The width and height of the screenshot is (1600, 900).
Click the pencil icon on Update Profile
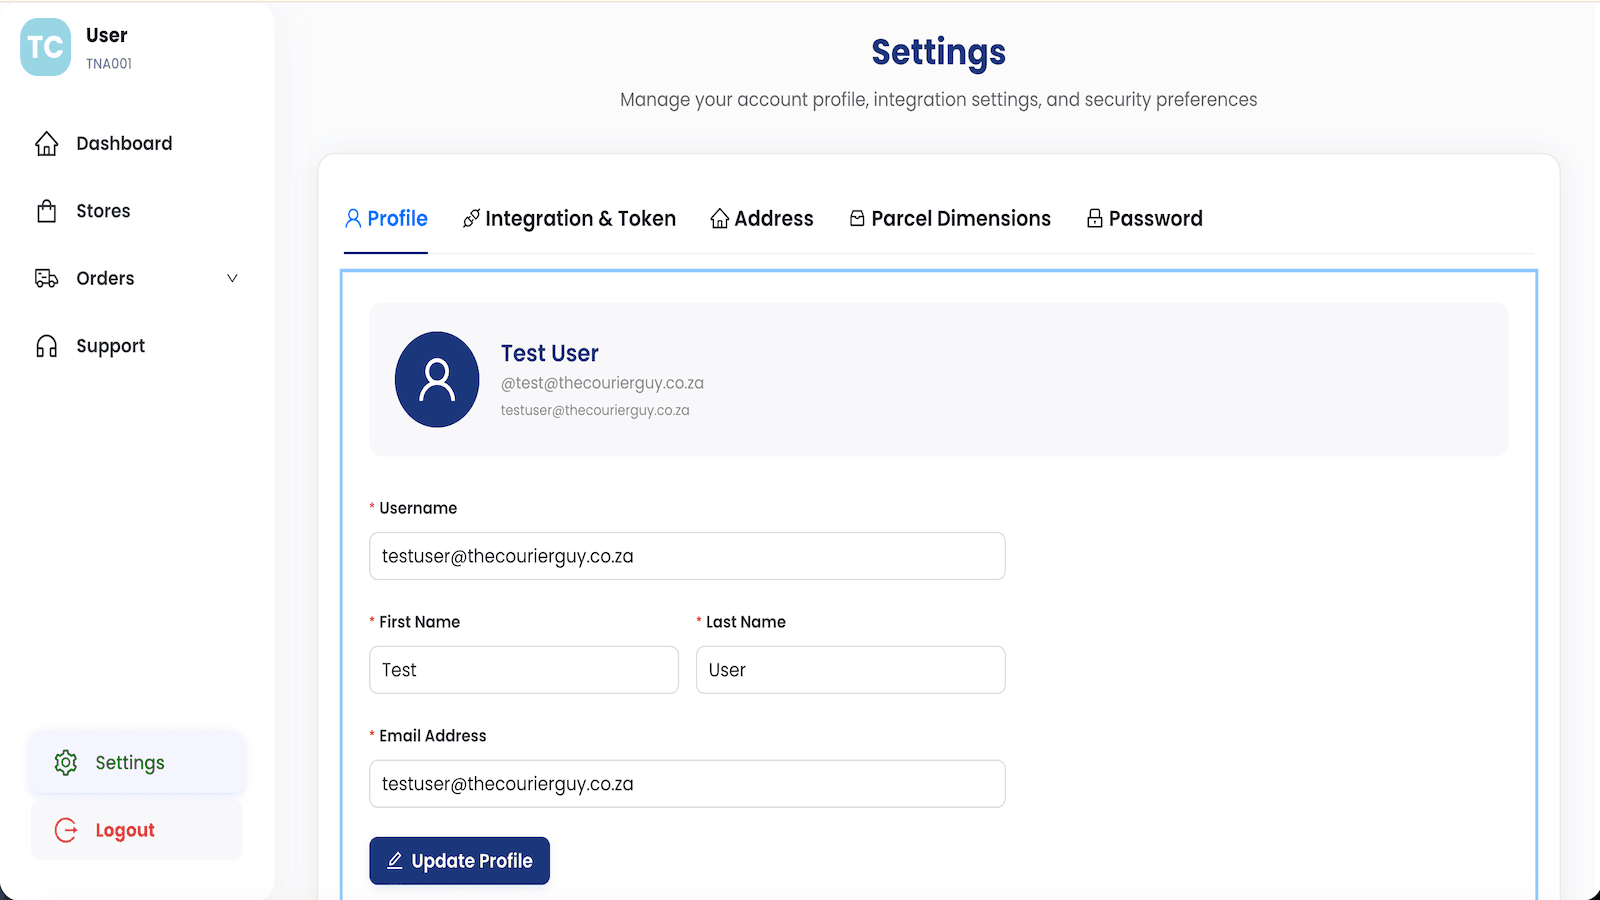coord(395,861)
